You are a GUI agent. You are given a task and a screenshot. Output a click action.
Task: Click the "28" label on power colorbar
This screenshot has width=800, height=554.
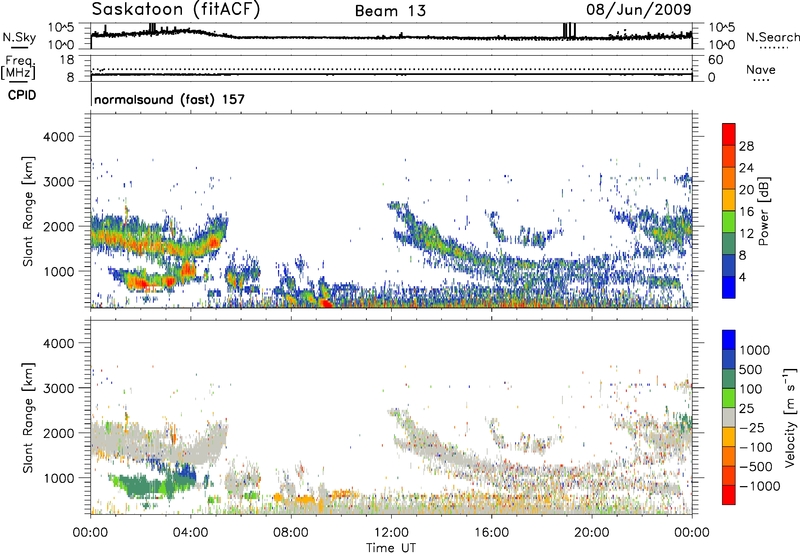[746, 146]
